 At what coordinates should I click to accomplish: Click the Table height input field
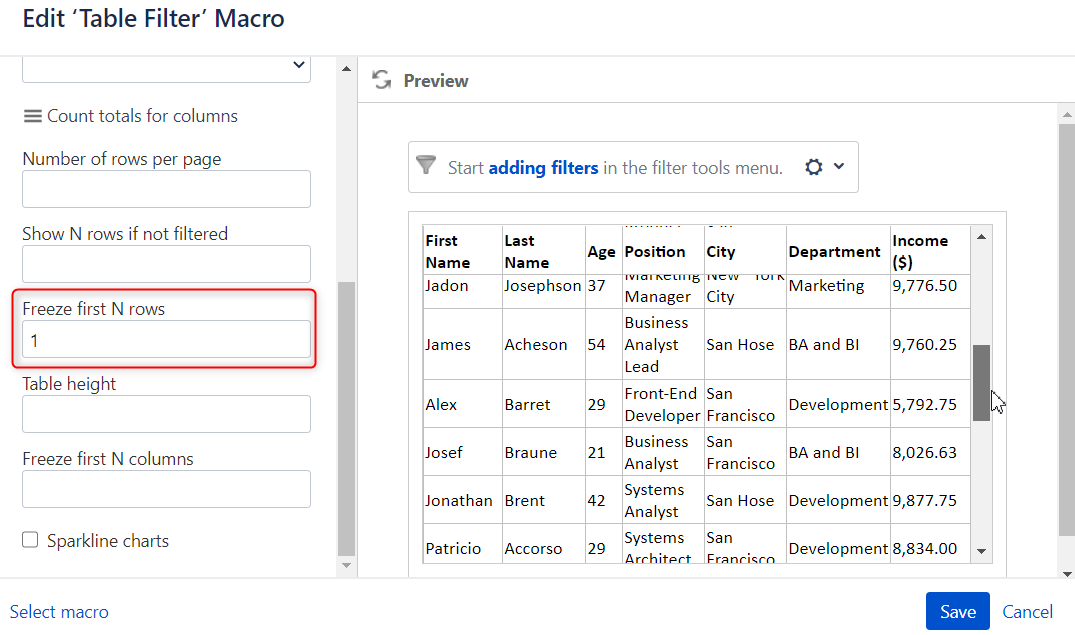click(x=166, y=414)
